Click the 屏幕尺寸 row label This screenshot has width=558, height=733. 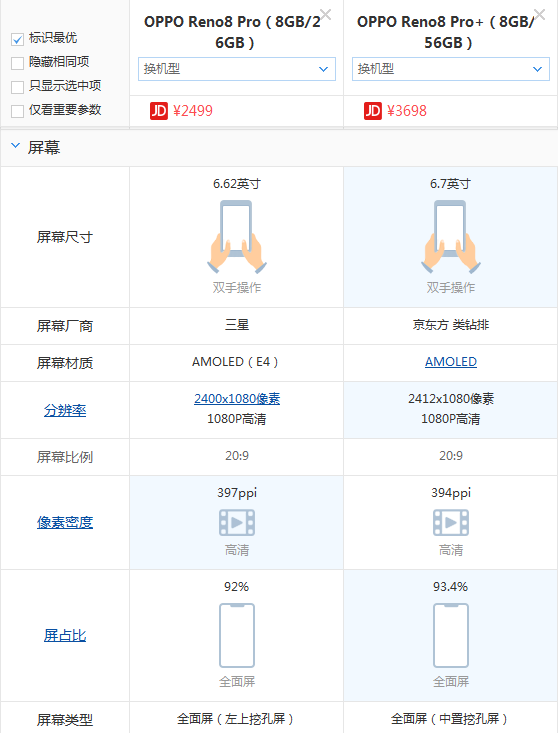pos(65,237)
